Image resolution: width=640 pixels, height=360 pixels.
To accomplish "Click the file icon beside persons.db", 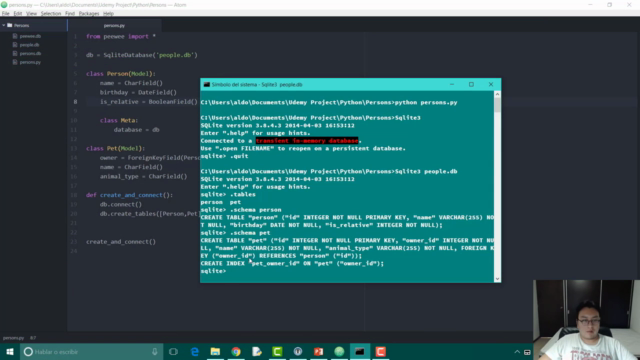I will (x=15, y=53).
